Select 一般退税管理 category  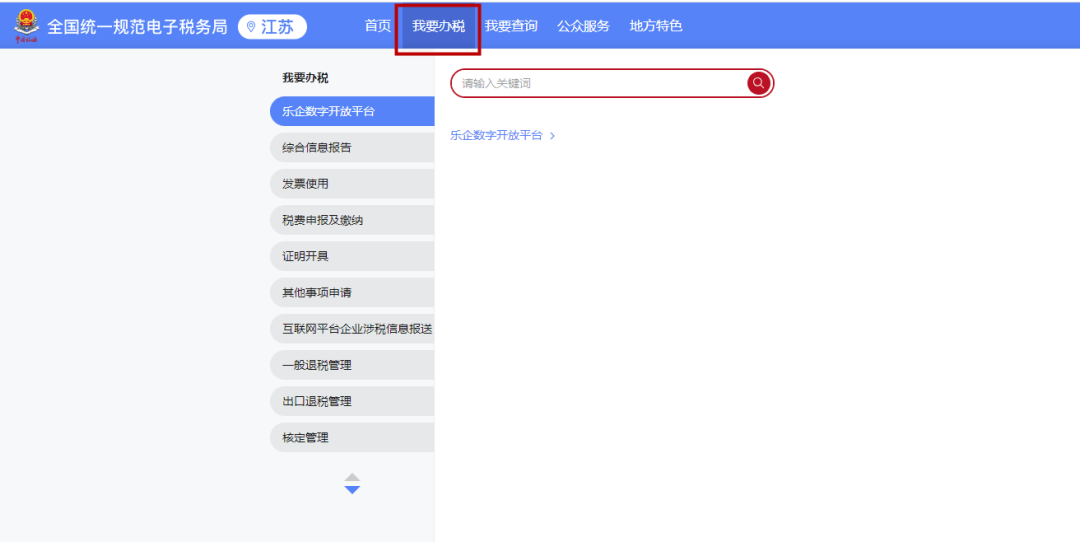352,365
